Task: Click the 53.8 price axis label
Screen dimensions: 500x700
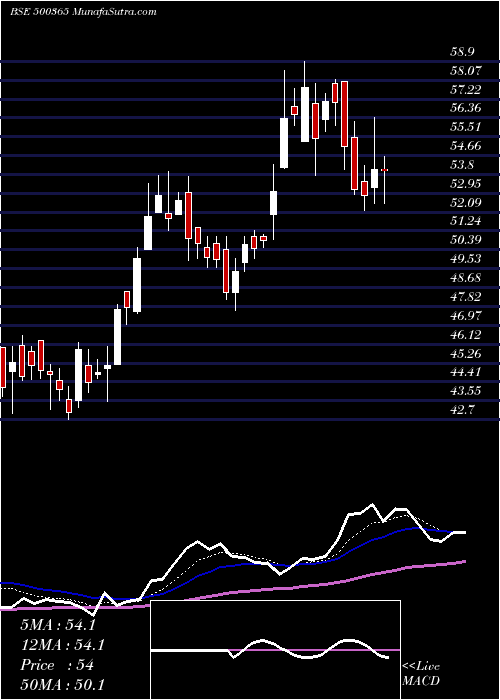Action: tap(462, 165)
